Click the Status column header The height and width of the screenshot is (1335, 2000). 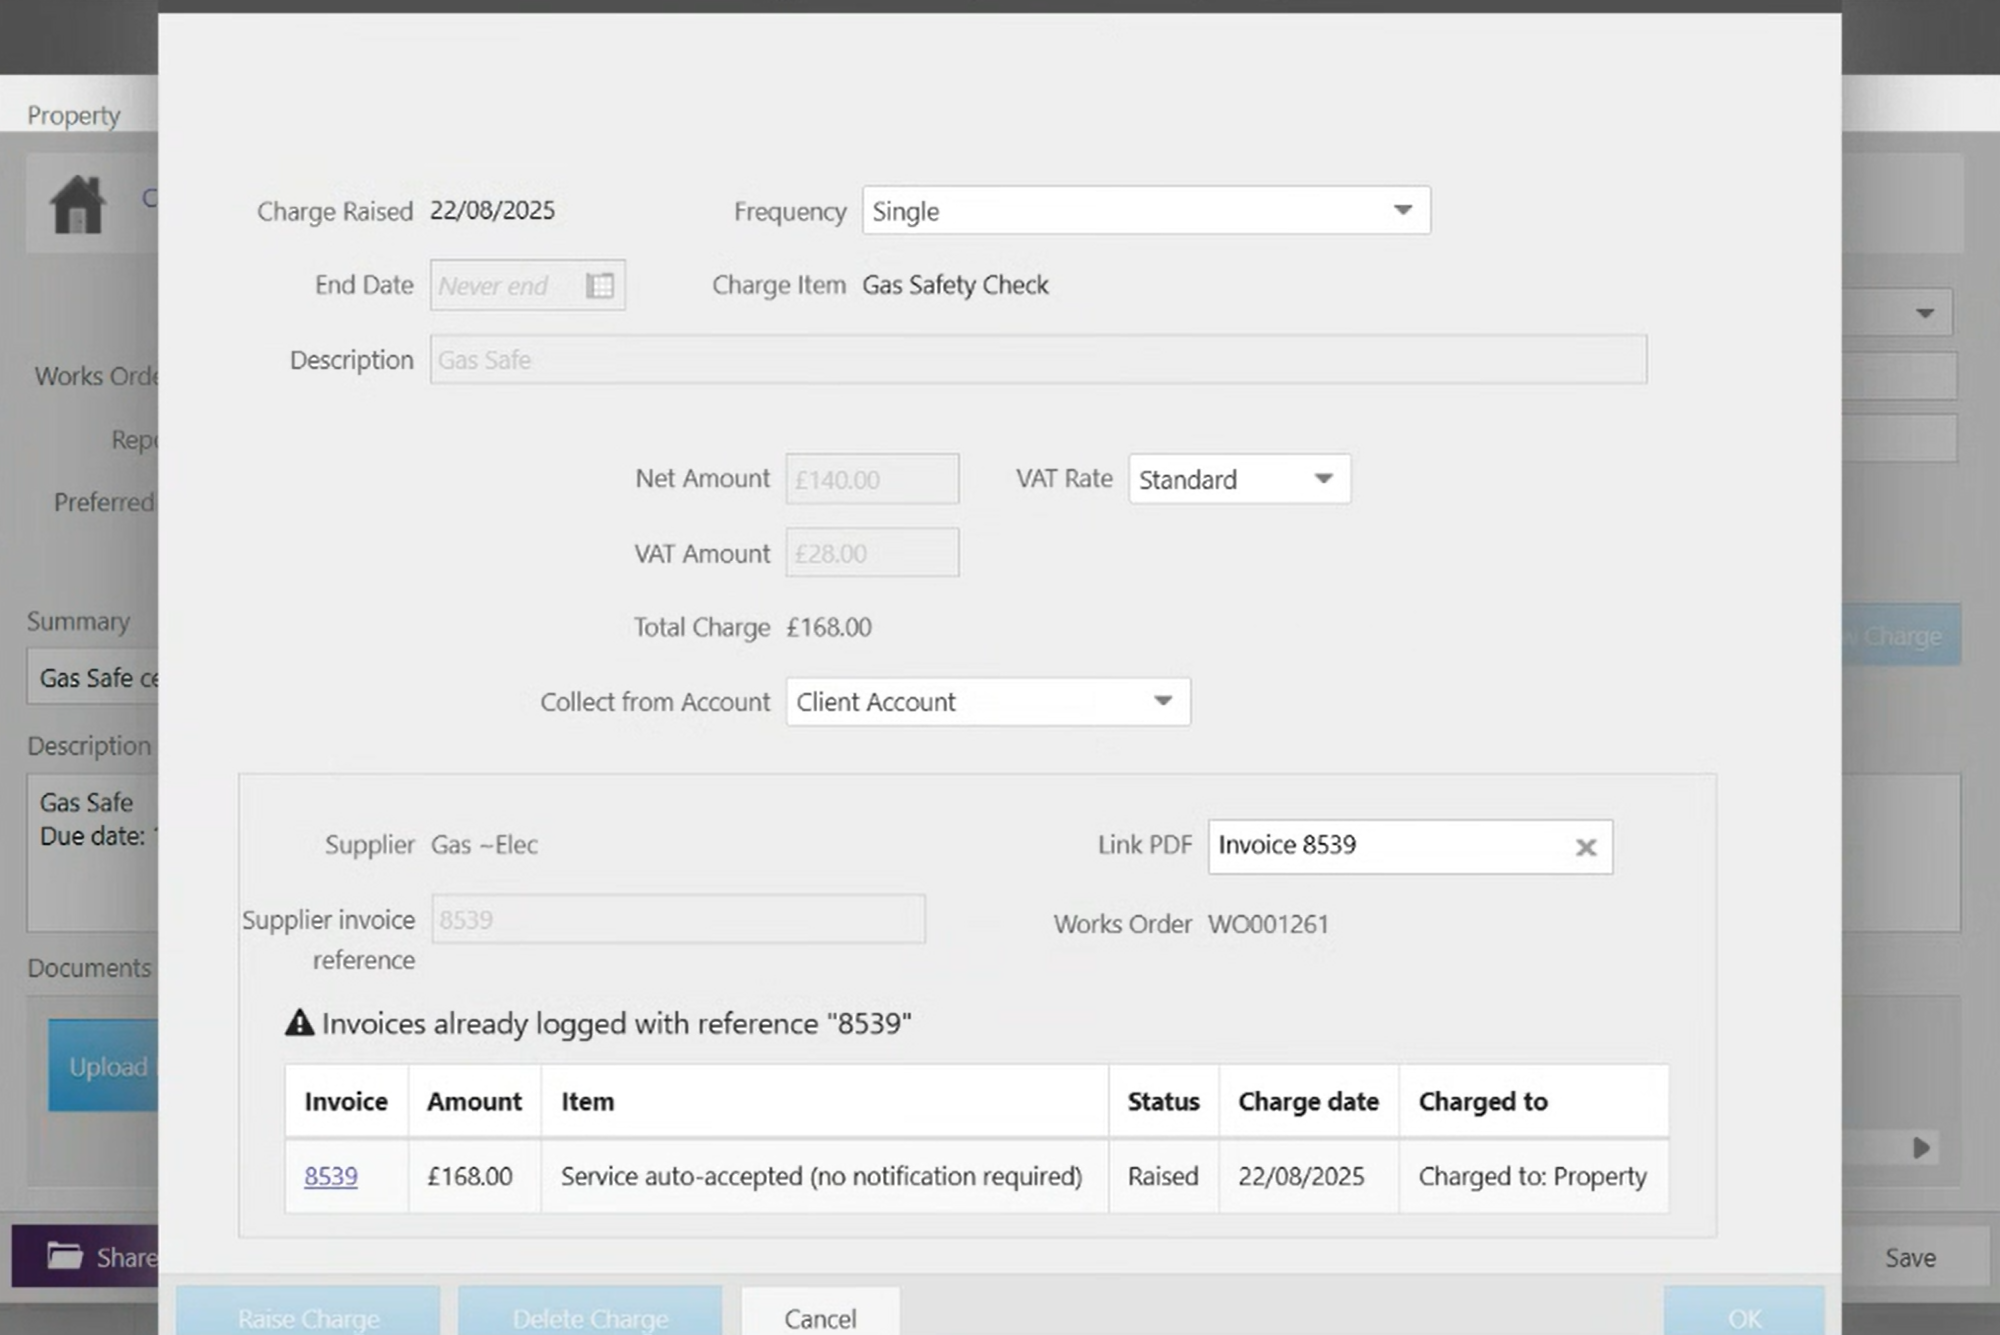pyautogui.click(x=1163, y=1101)
